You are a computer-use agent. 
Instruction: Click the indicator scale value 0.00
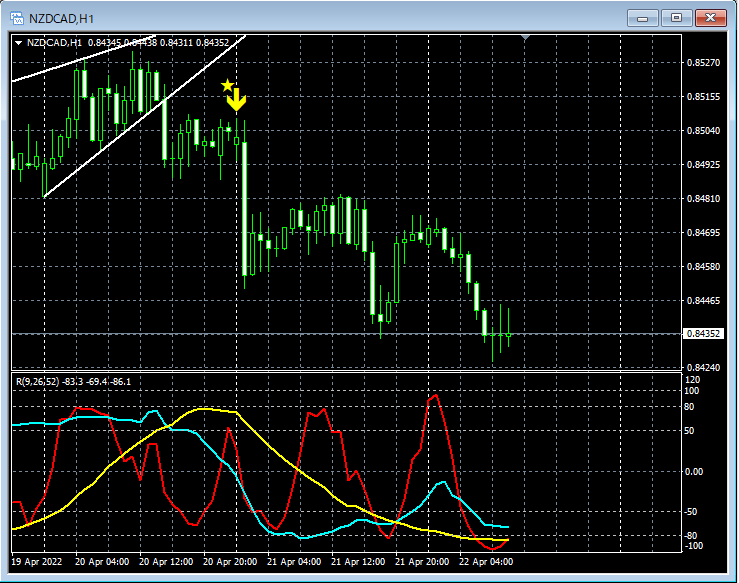coord(694,472)
